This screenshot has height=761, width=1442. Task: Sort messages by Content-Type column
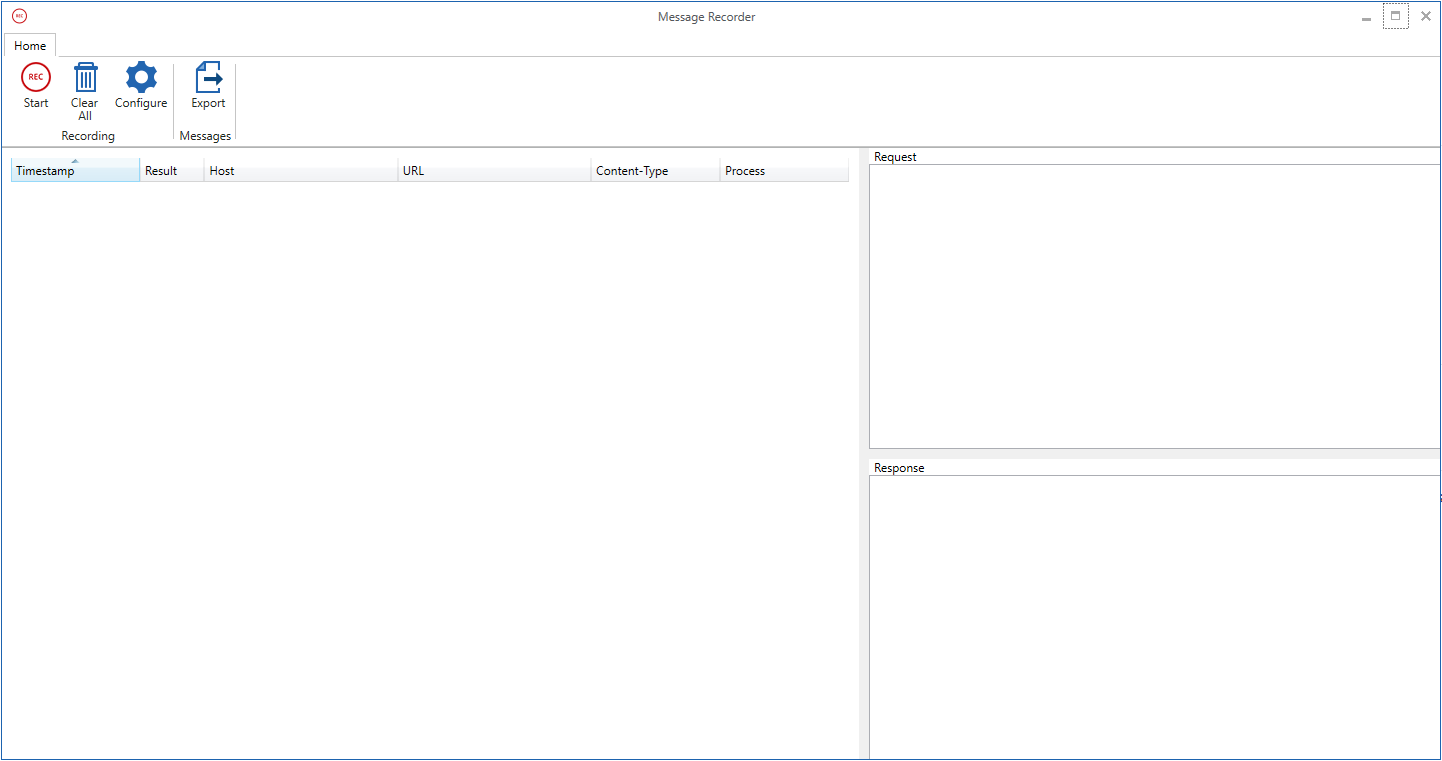(x=654, y=171)
